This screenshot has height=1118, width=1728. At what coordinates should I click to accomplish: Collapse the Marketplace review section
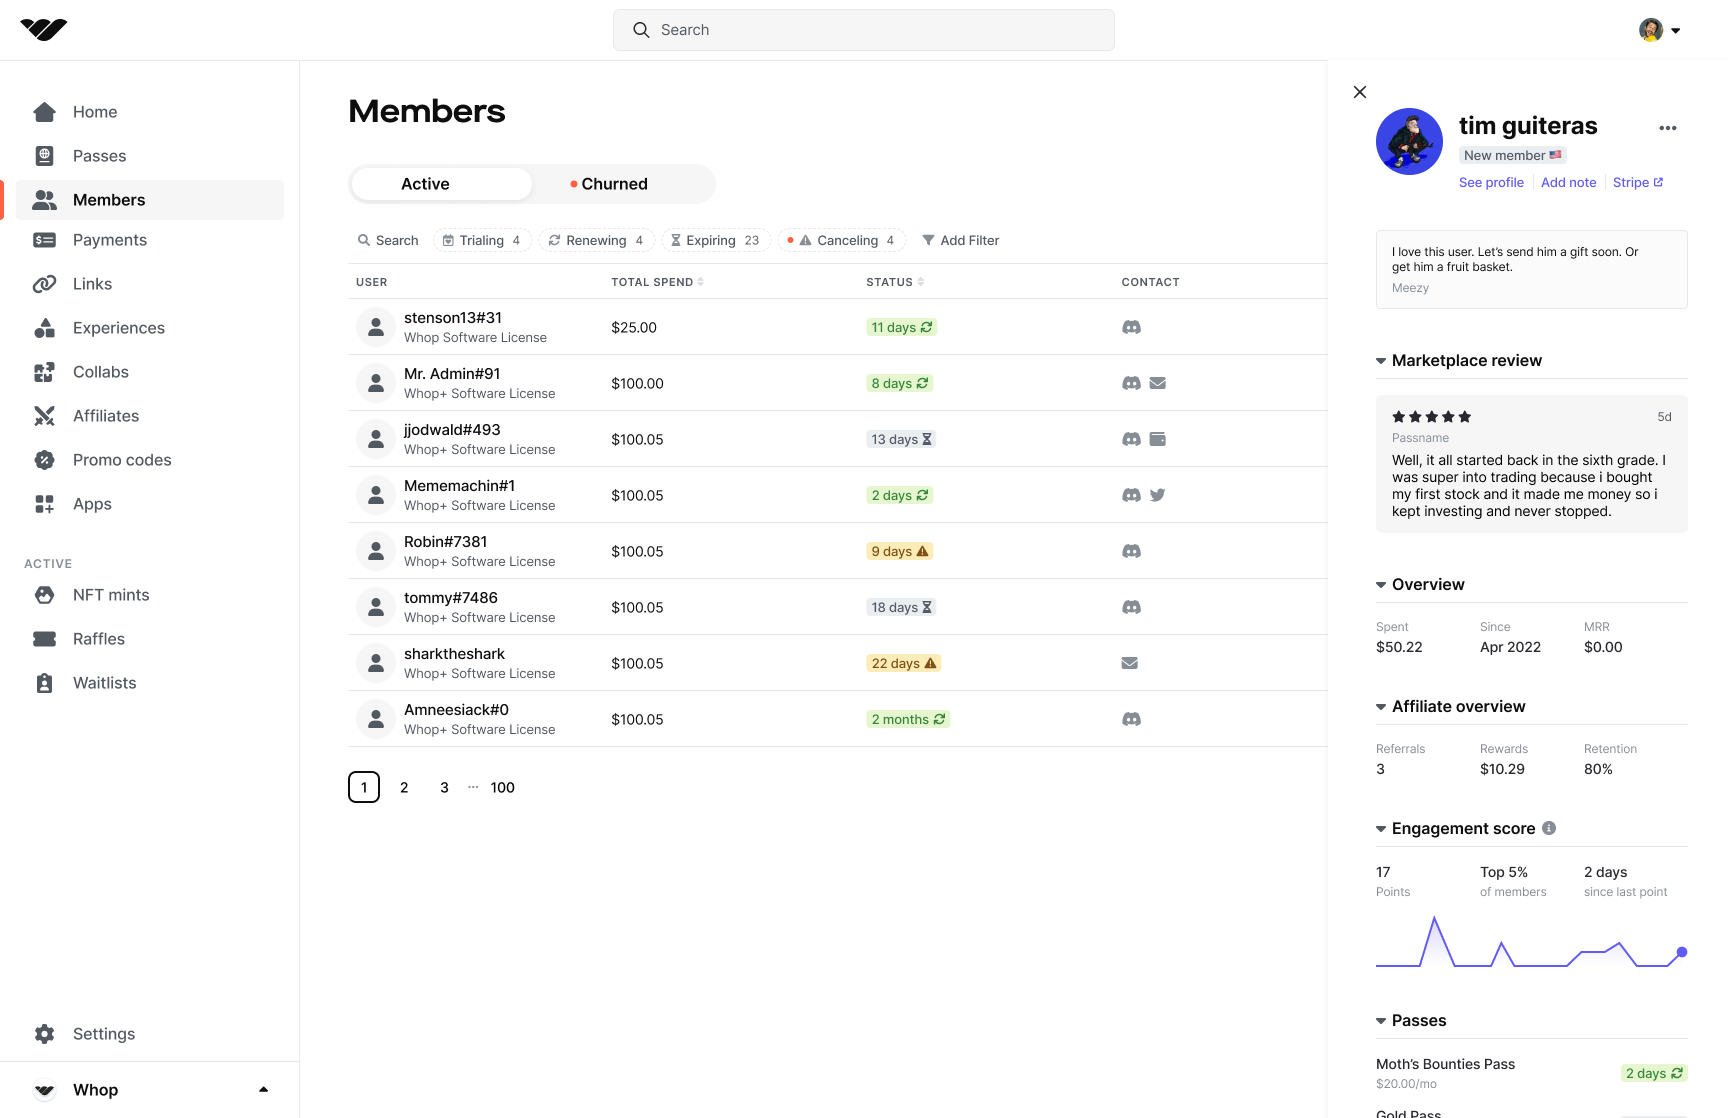click(1381, 361)
